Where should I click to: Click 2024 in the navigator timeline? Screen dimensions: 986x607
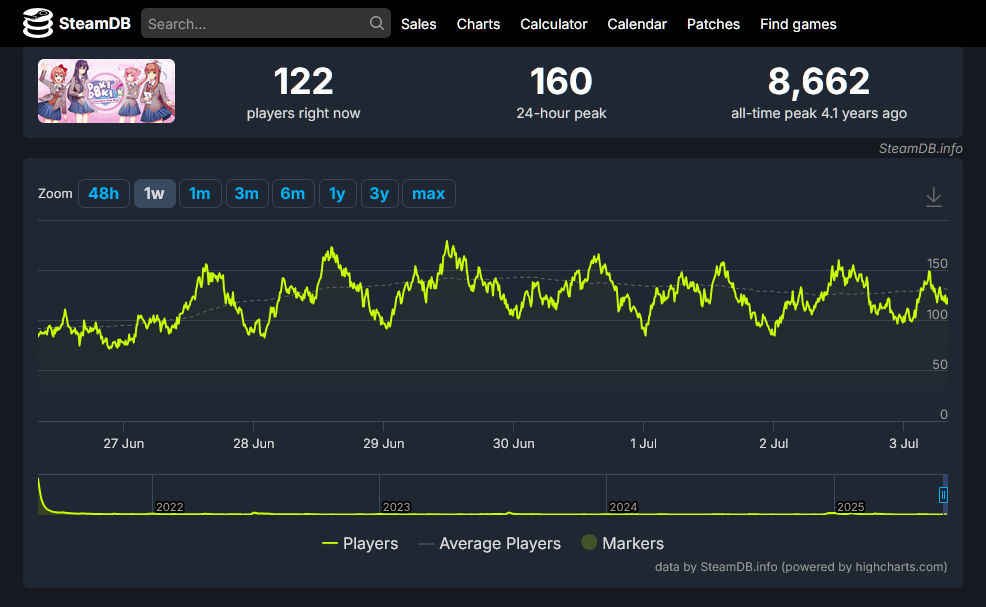point(624,507)
